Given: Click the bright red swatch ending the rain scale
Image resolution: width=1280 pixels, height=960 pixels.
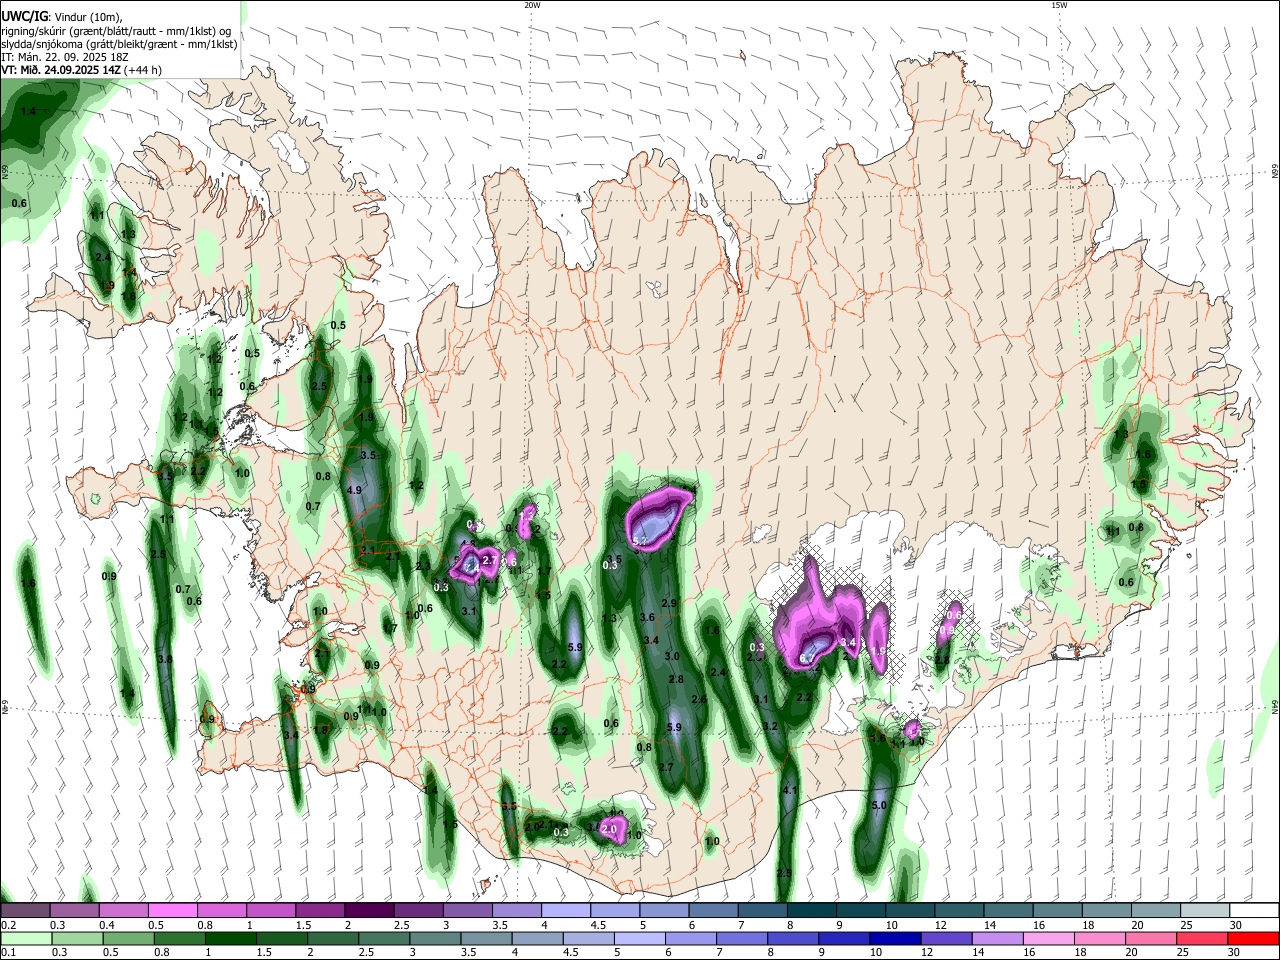Looking at the screenshot, I should [1253, 938].
